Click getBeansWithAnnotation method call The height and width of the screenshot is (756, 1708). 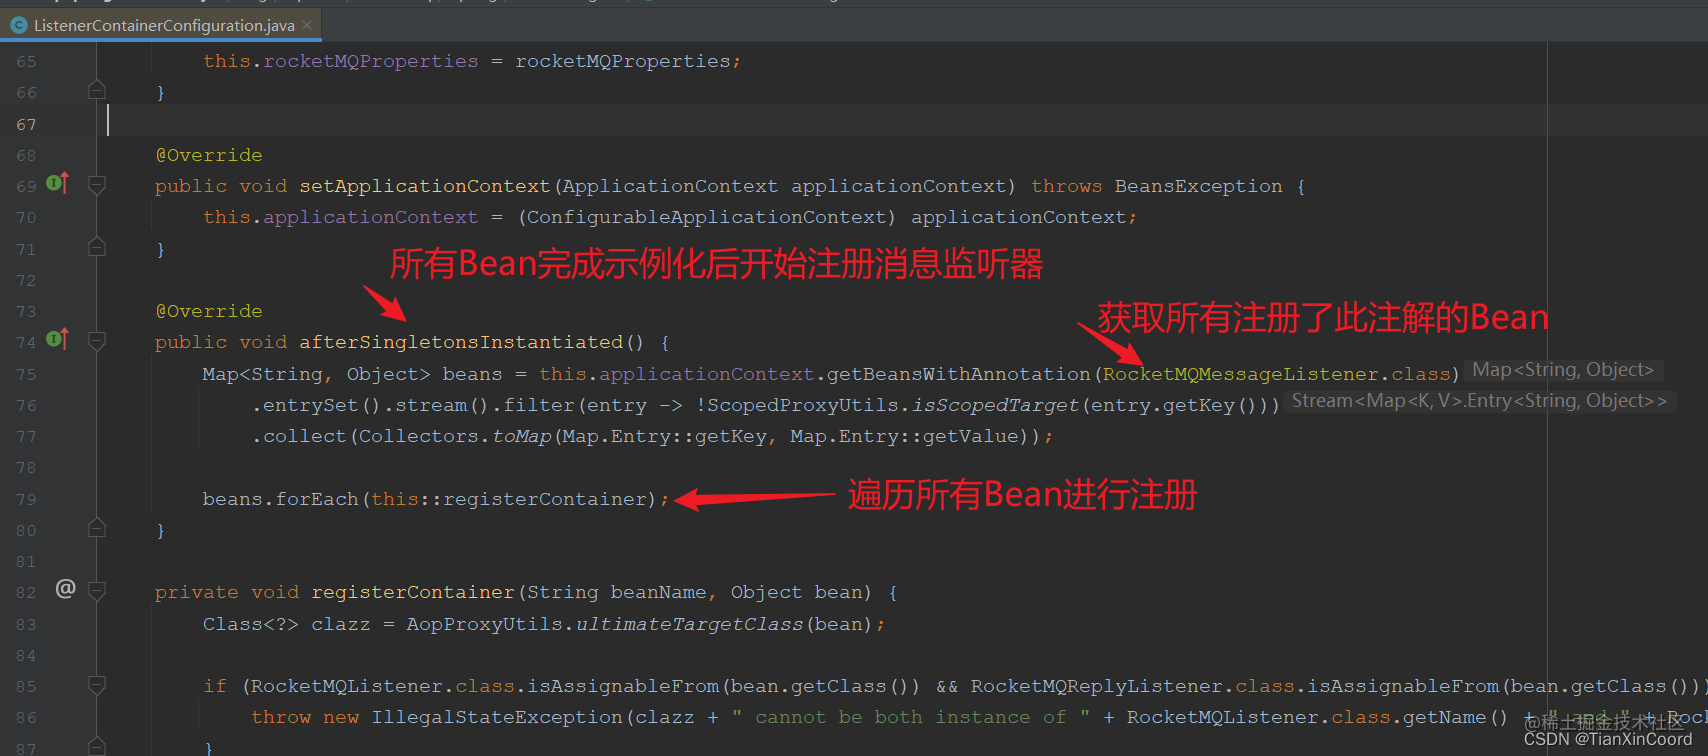959,374
